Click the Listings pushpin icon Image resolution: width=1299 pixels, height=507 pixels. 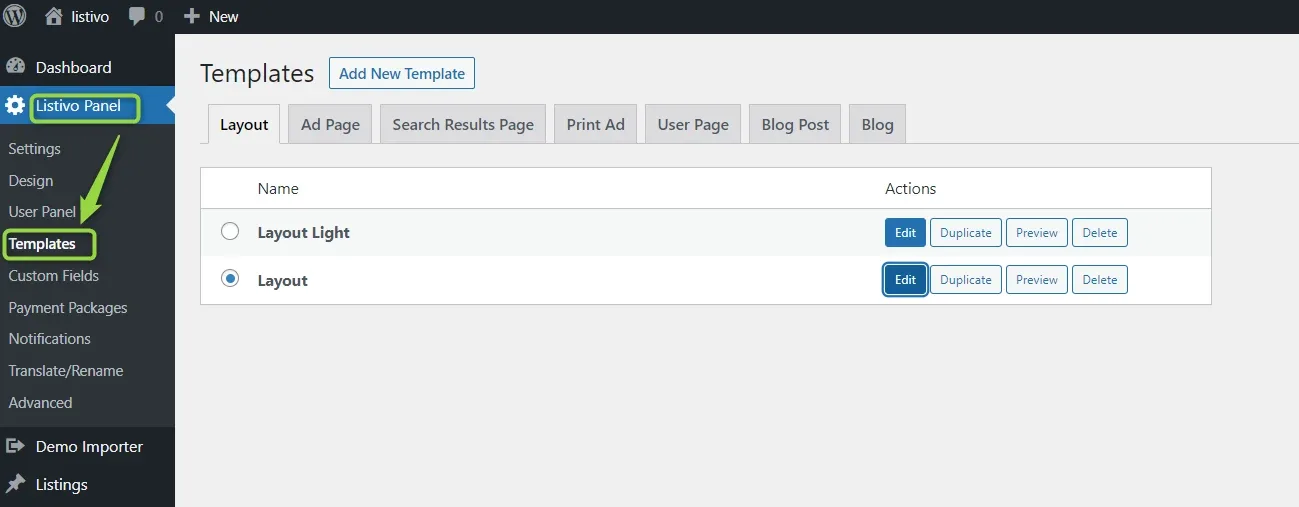coord(15,484)
